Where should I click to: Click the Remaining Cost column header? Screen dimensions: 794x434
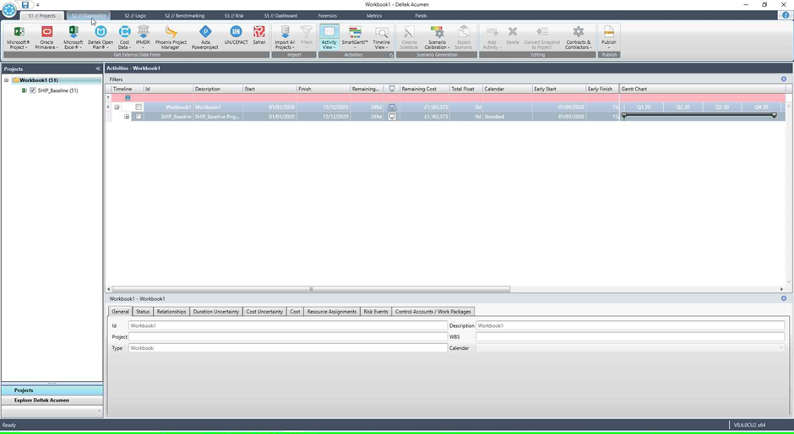424,89
